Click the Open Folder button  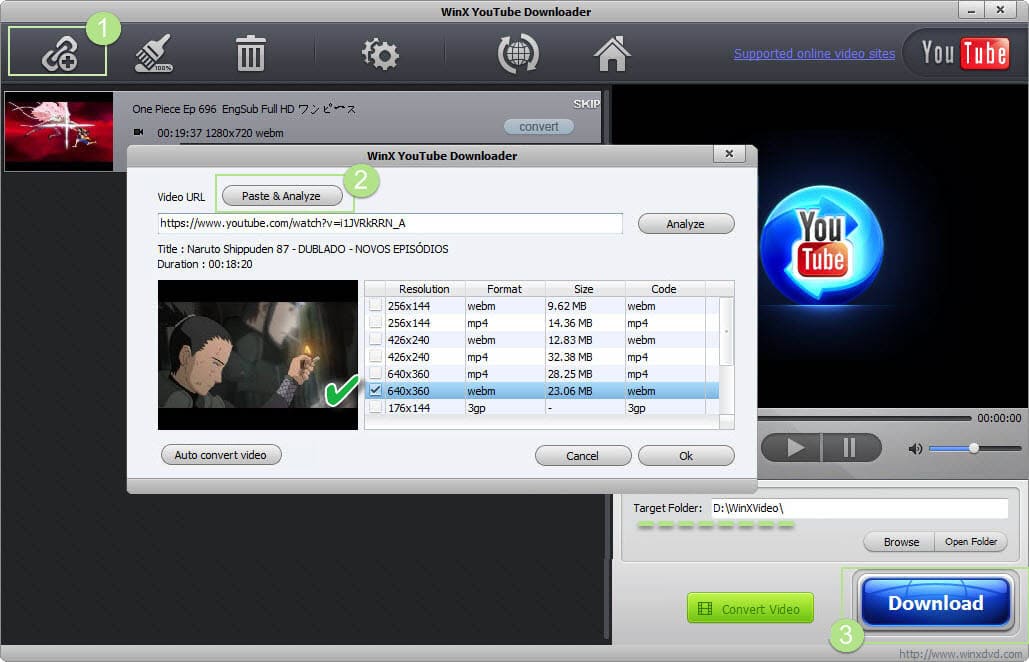point(971,542)
